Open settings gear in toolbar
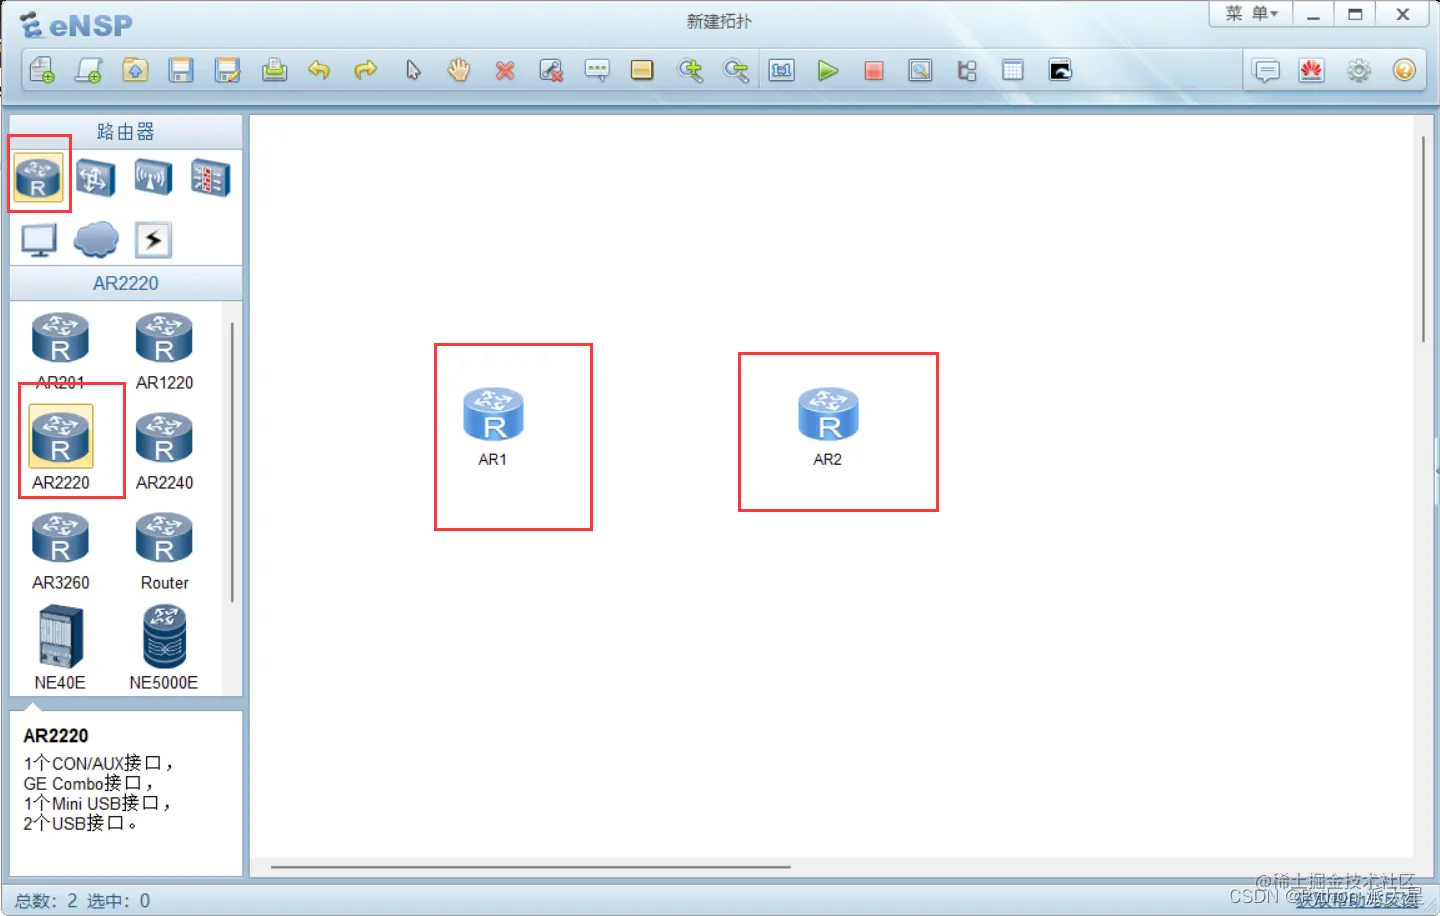Screen dimensions: 1440x916 click(1358, 71)
